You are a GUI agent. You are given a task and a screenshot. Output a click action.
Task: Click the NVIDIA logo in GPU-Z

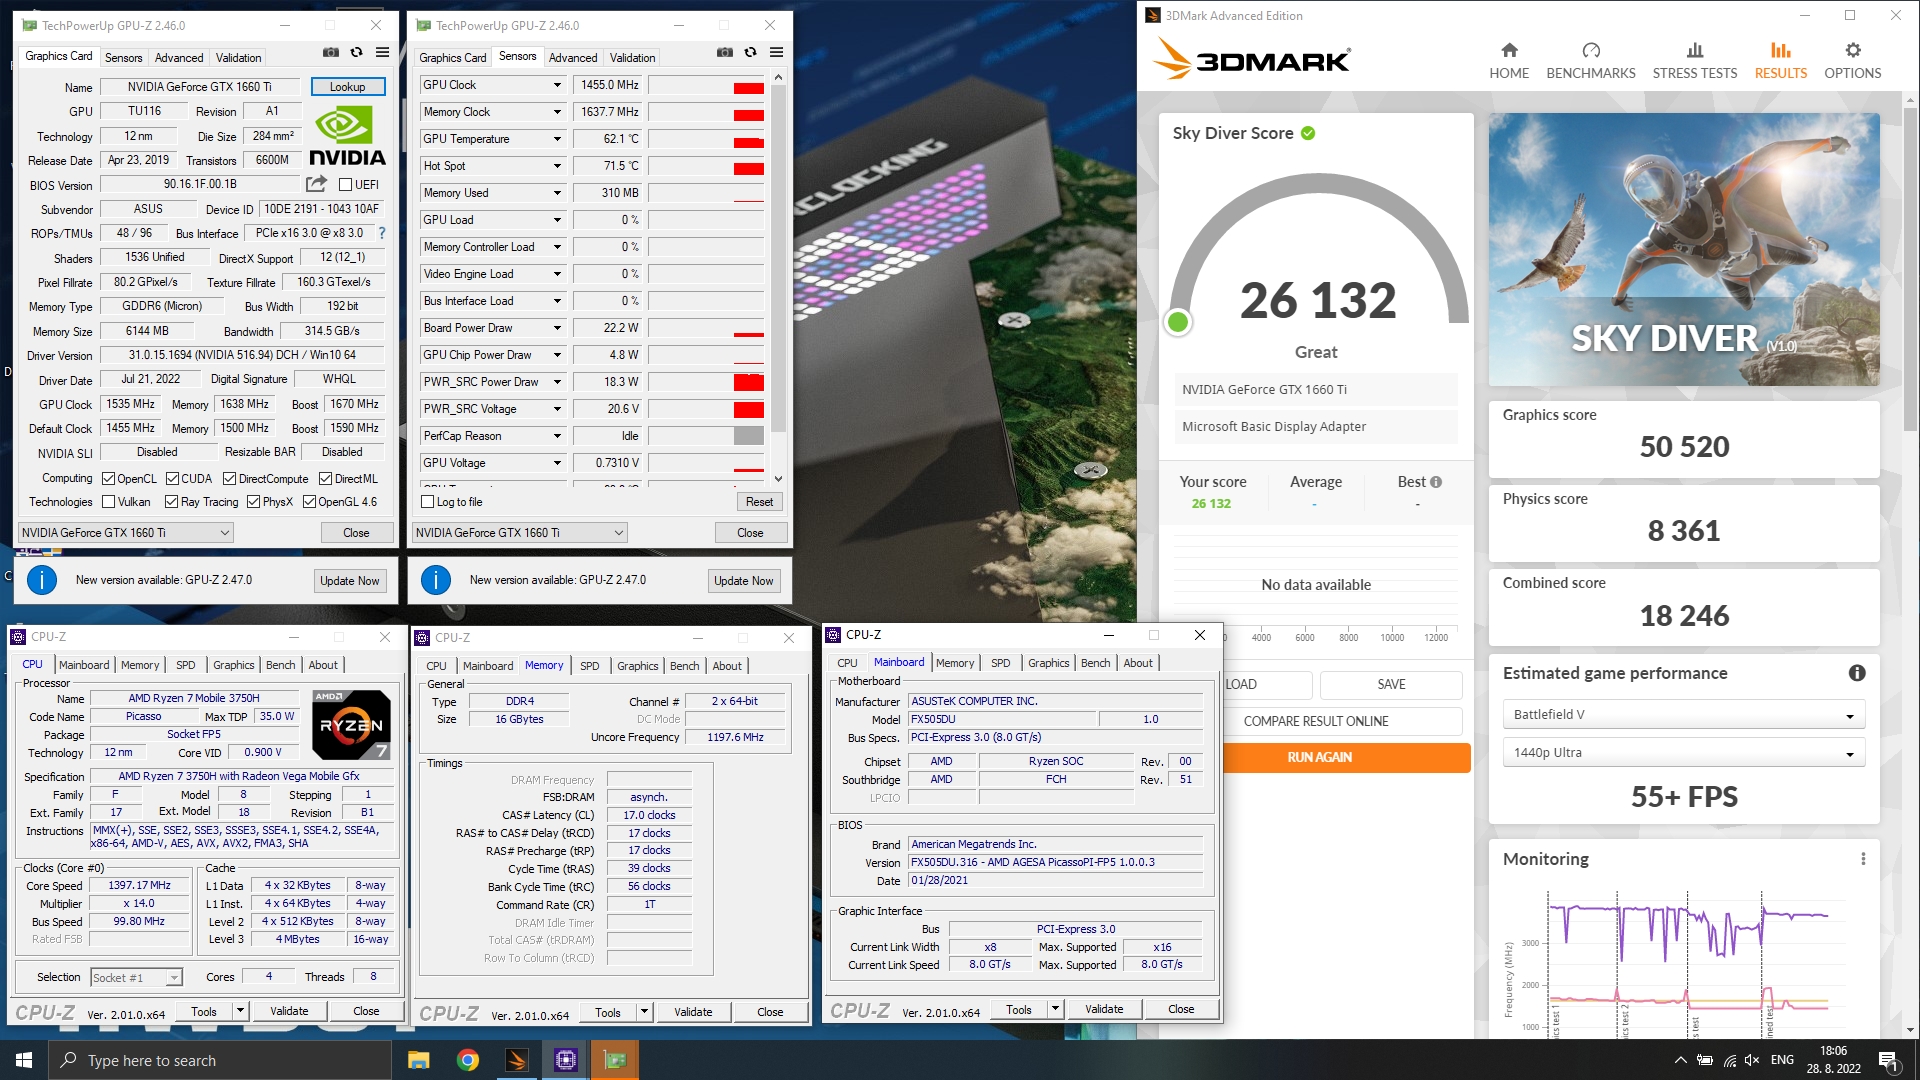[346, 136]
